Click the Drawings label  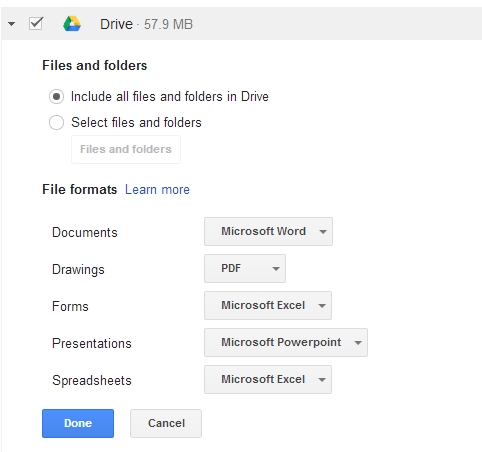(x=78, y=270)
